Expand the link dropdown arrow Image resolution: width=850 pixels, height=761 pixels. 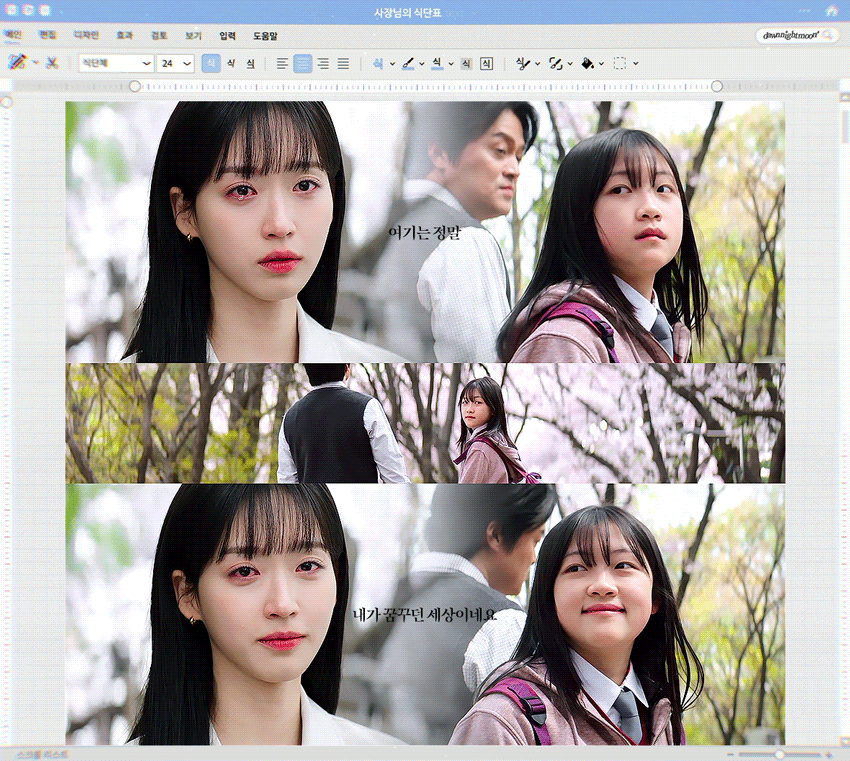point(570,64)
